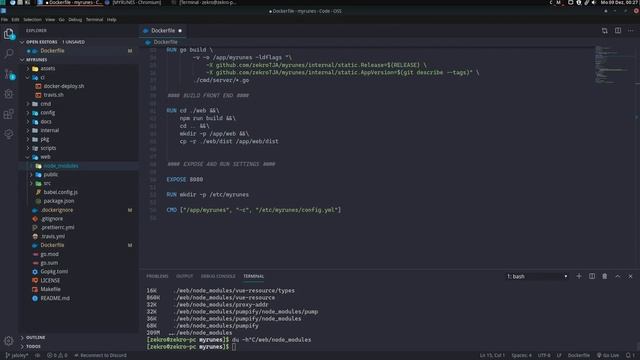Click the editor minimap
Screen dimensions: 640x360
point(614,65)
